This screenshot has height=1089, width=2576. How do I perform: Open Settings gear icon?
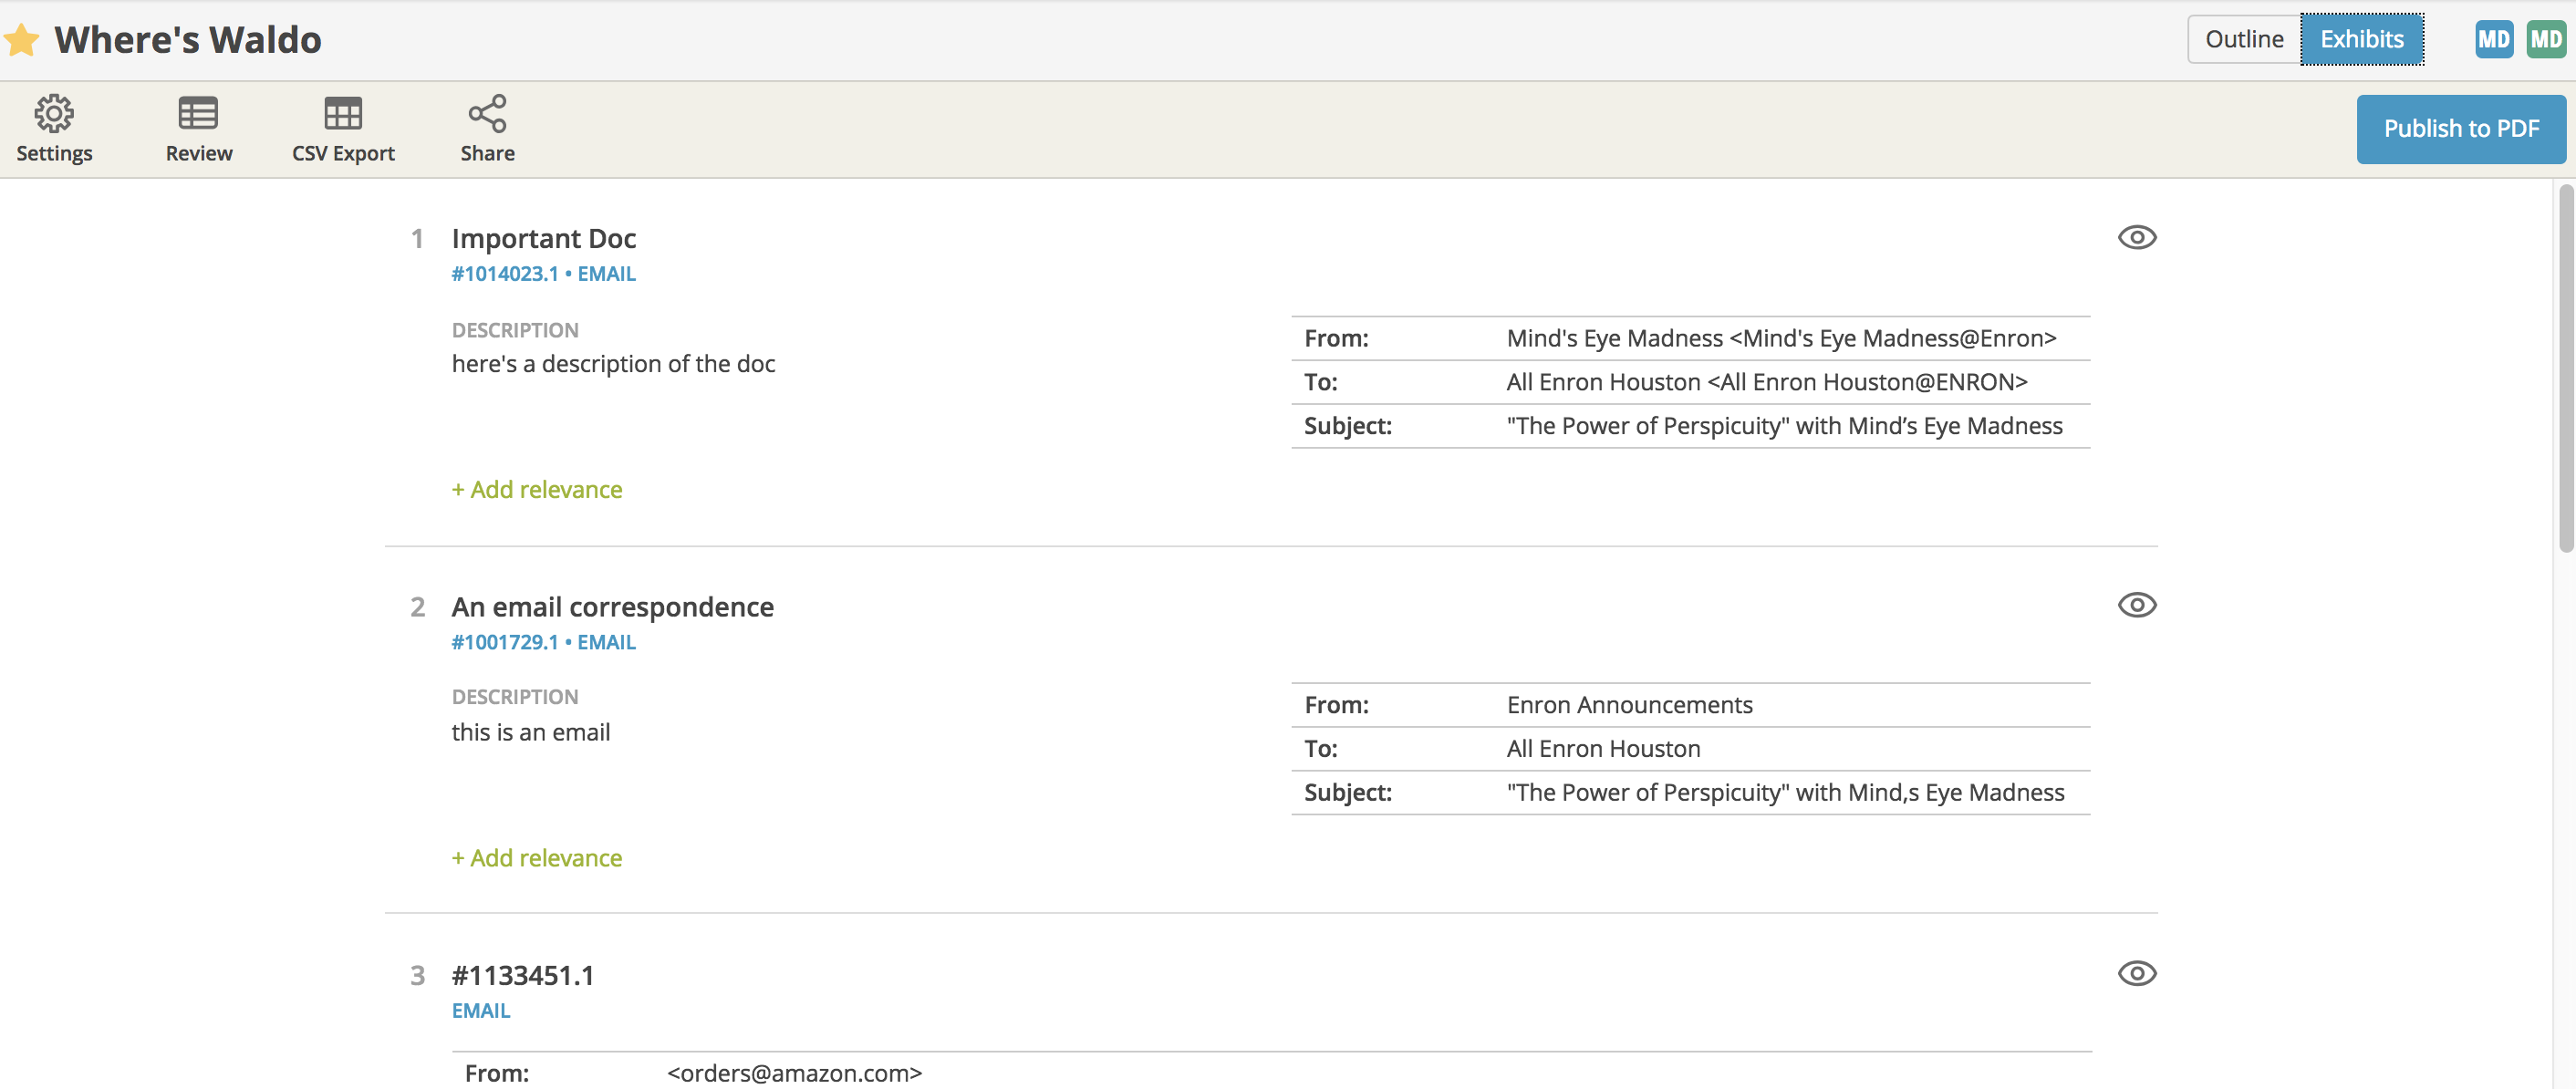click(x=54, y=113)
